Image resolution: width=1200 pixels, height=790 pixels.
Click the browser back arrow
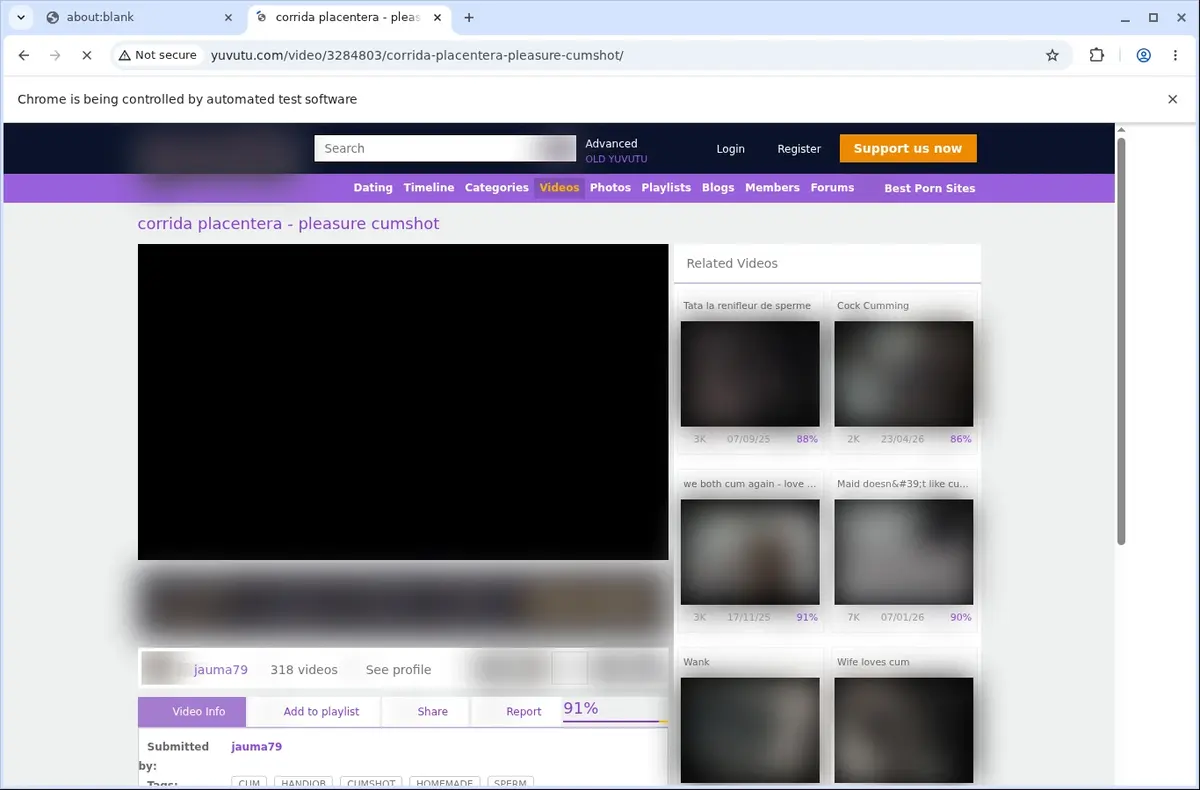click(24, 56)
